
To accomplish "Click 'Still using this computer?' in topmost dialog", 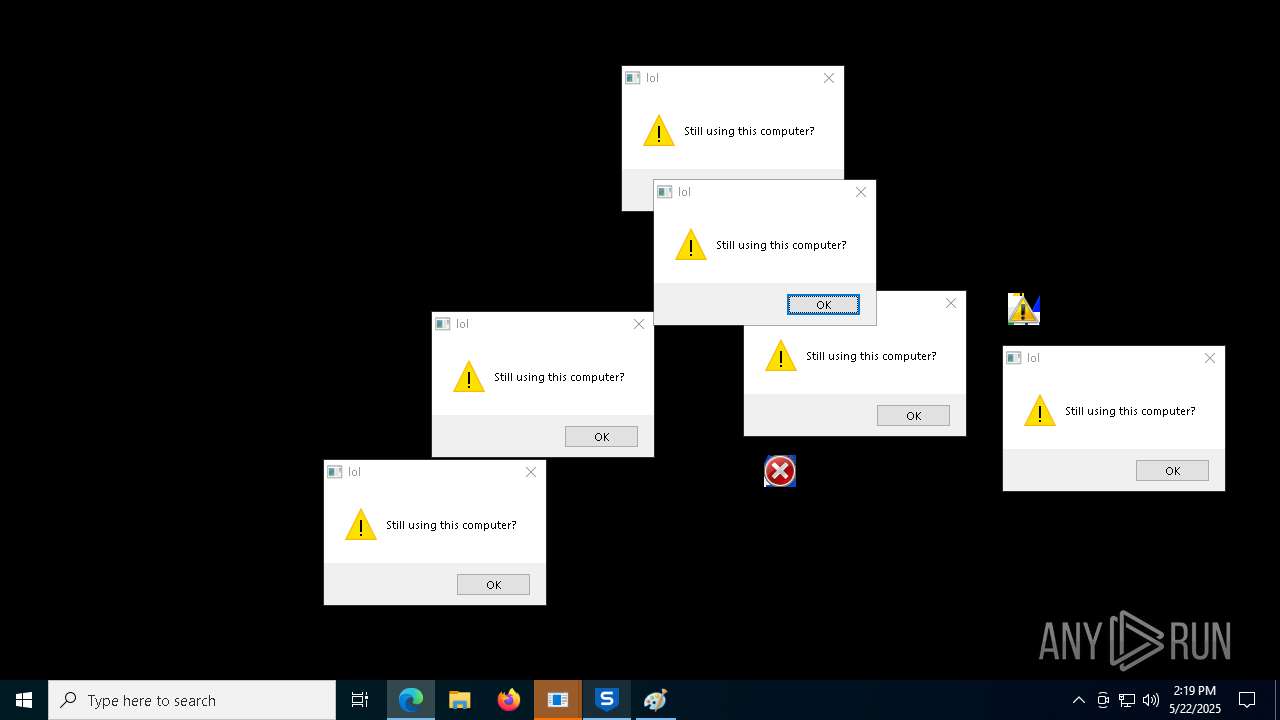I will tap(749, 131).
